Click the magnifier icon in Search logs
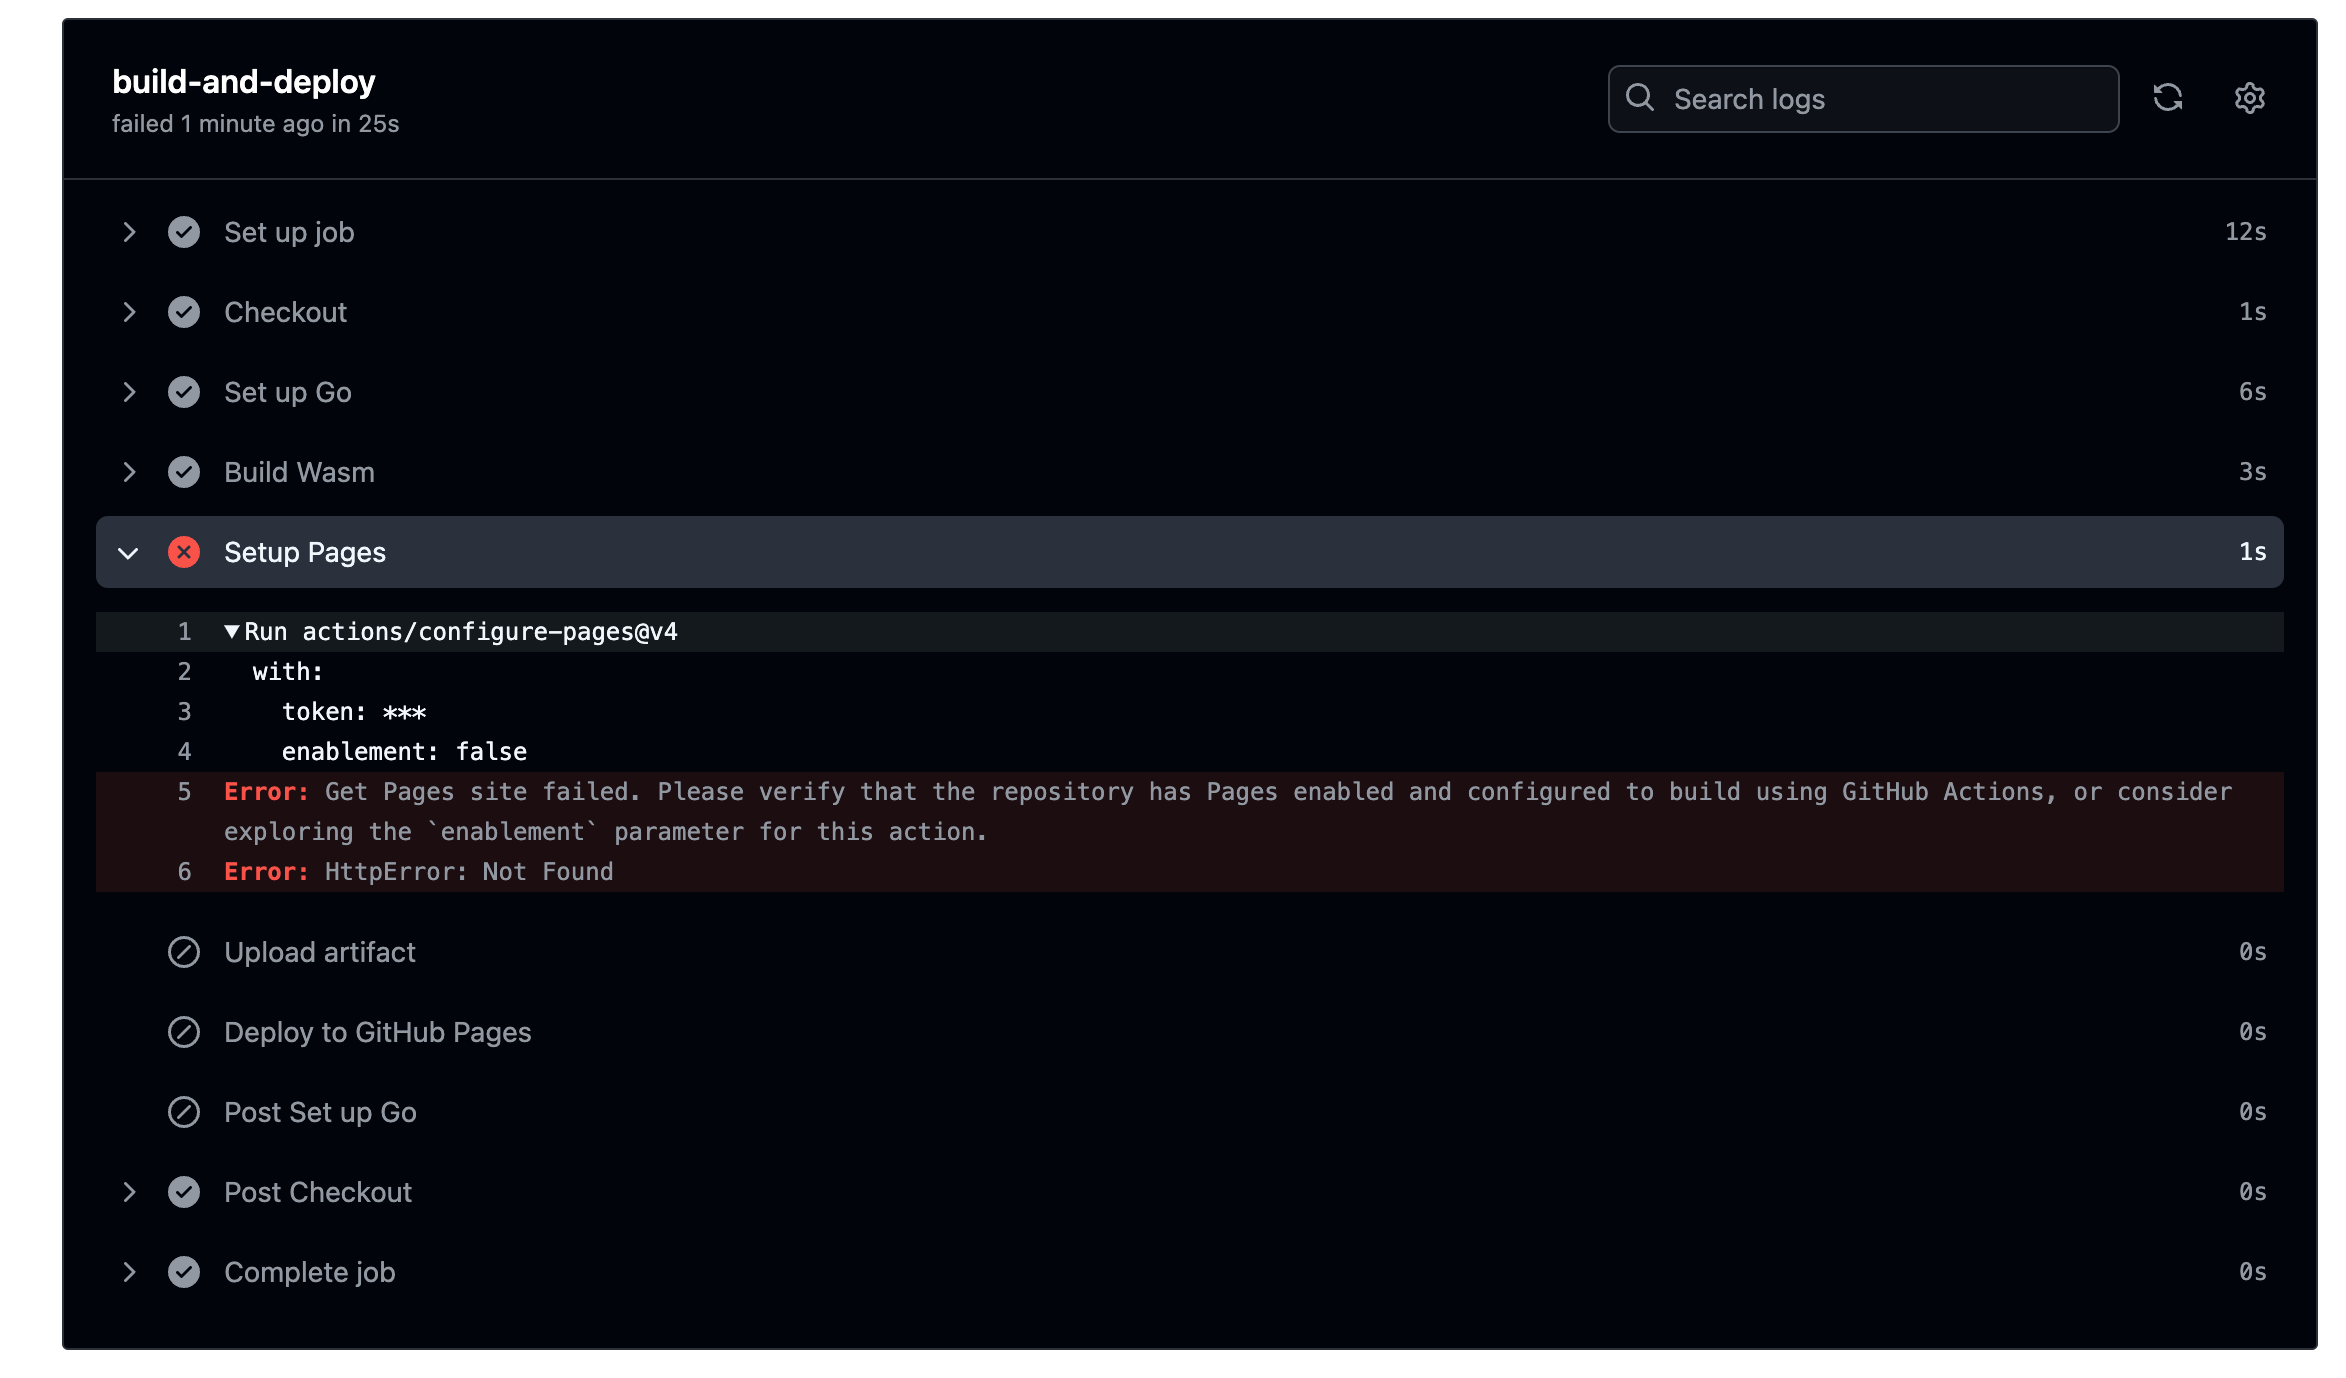Image resolution: width=2346 pixels, height=1378 pixels. coord(1640,98)
